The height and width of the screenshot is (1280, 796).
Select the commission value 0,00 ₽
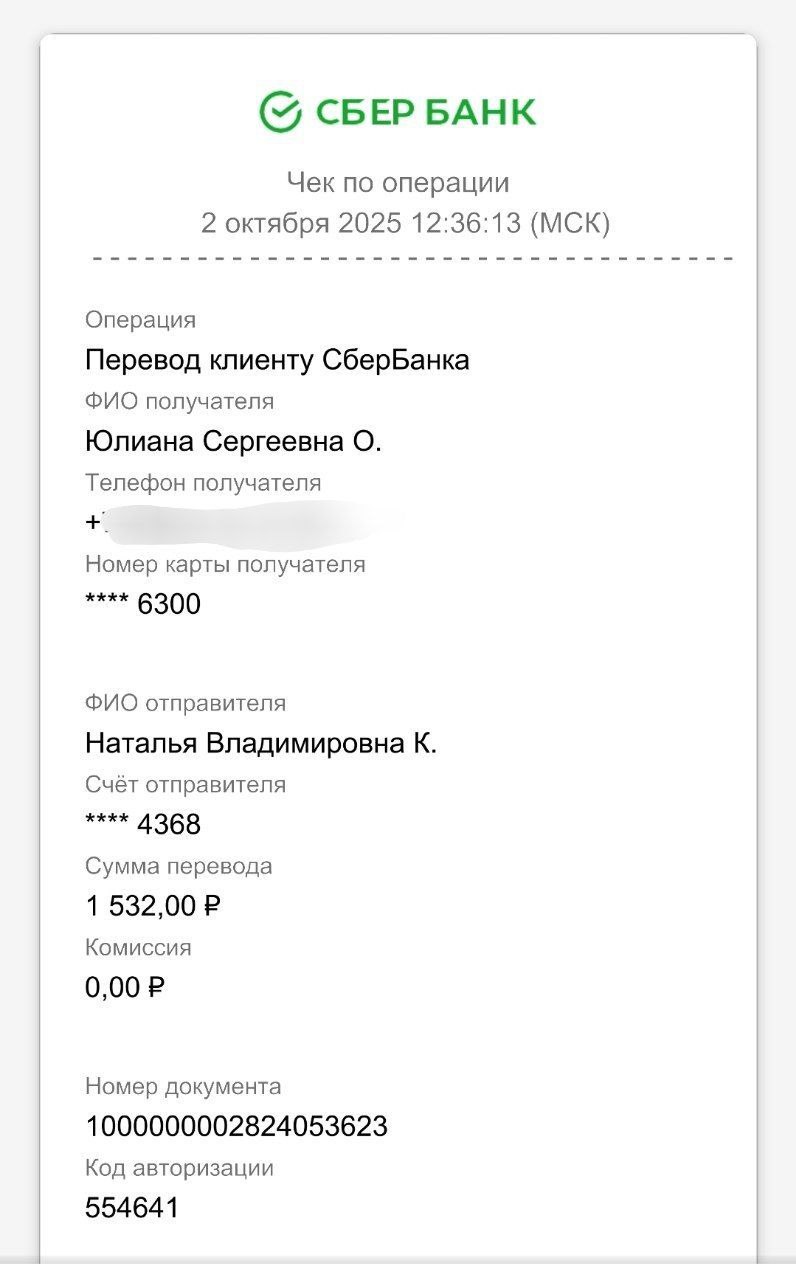[125, 987]
